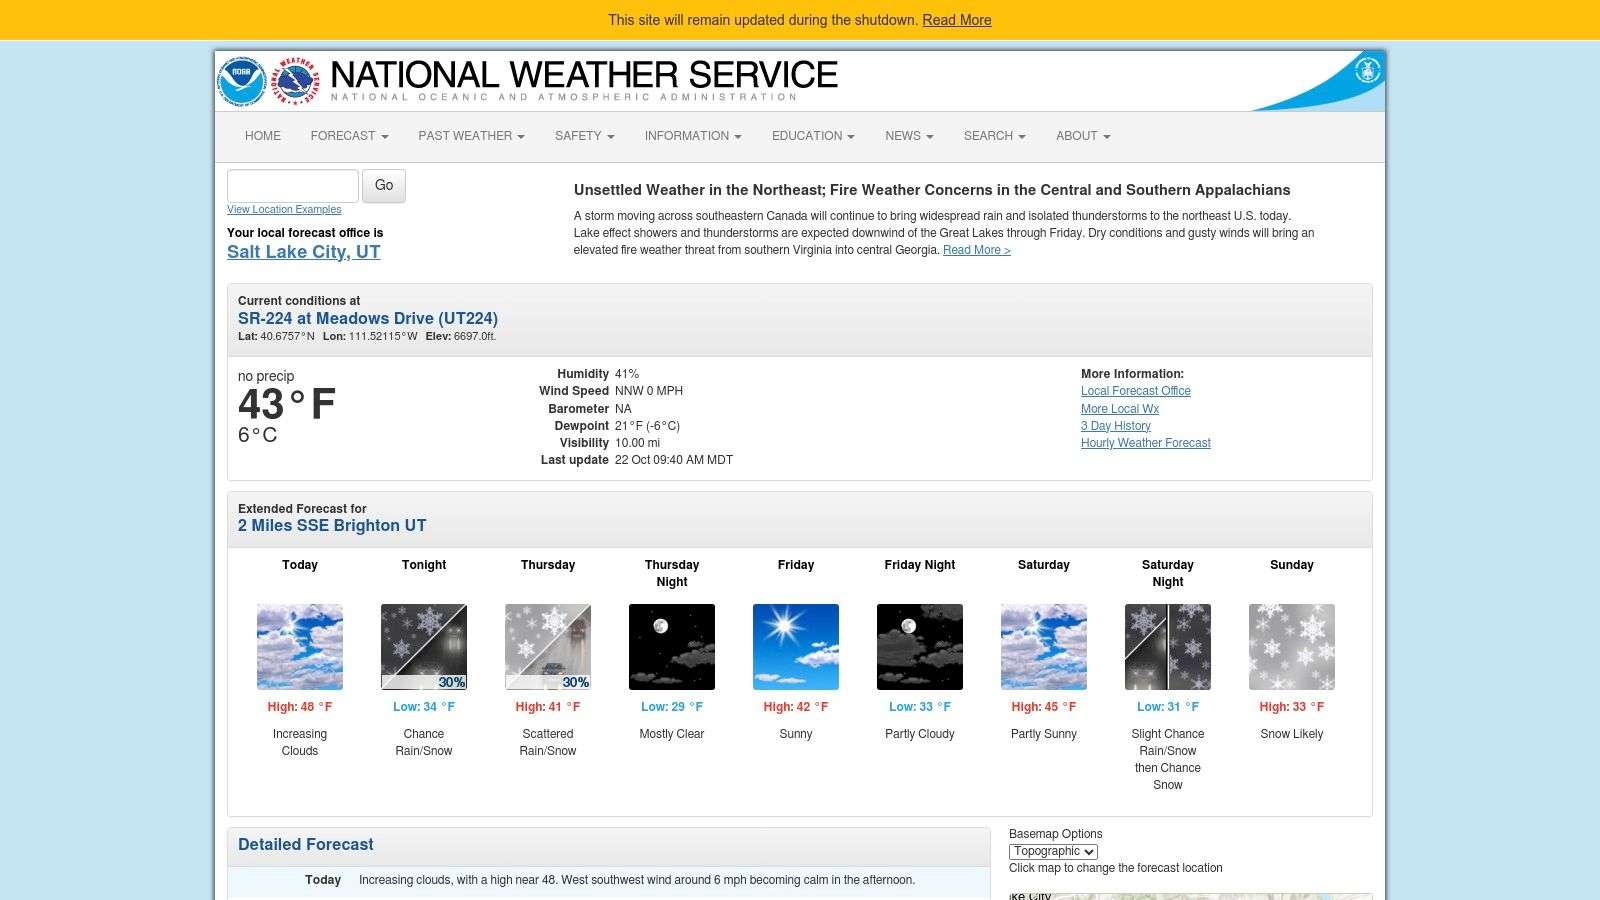The image size is (1600, 900).
Task: Expand the SAFETY navigation dropdown
Action: (x=584, y=136)
